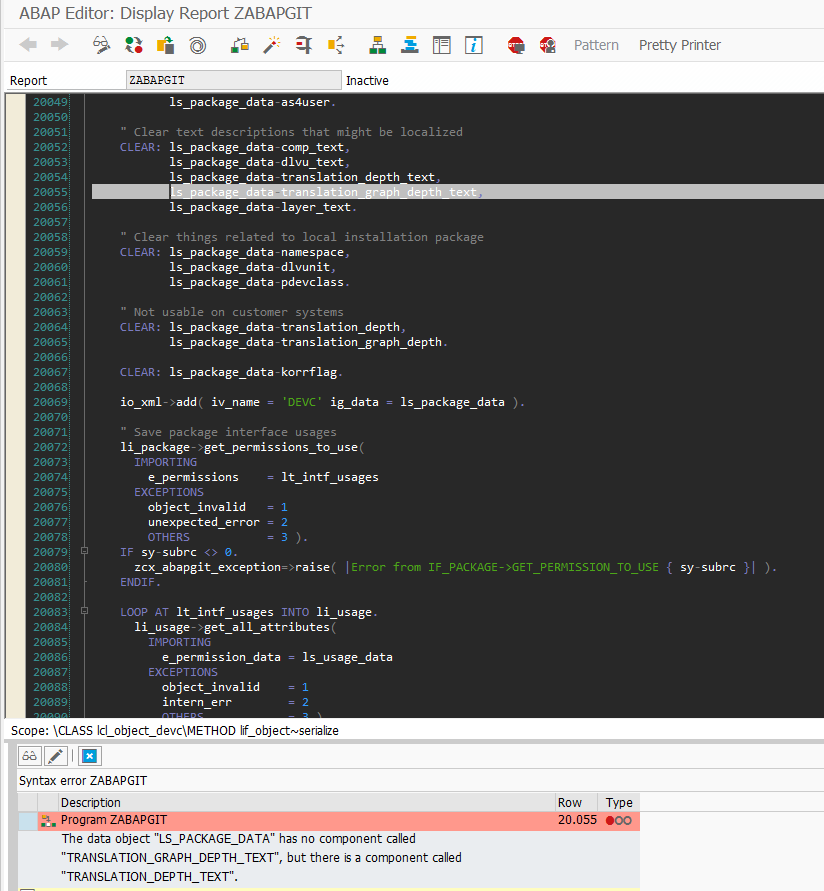Click the Pattern button
Viewport: 824px width, 891px height.
tap(596, 45)
